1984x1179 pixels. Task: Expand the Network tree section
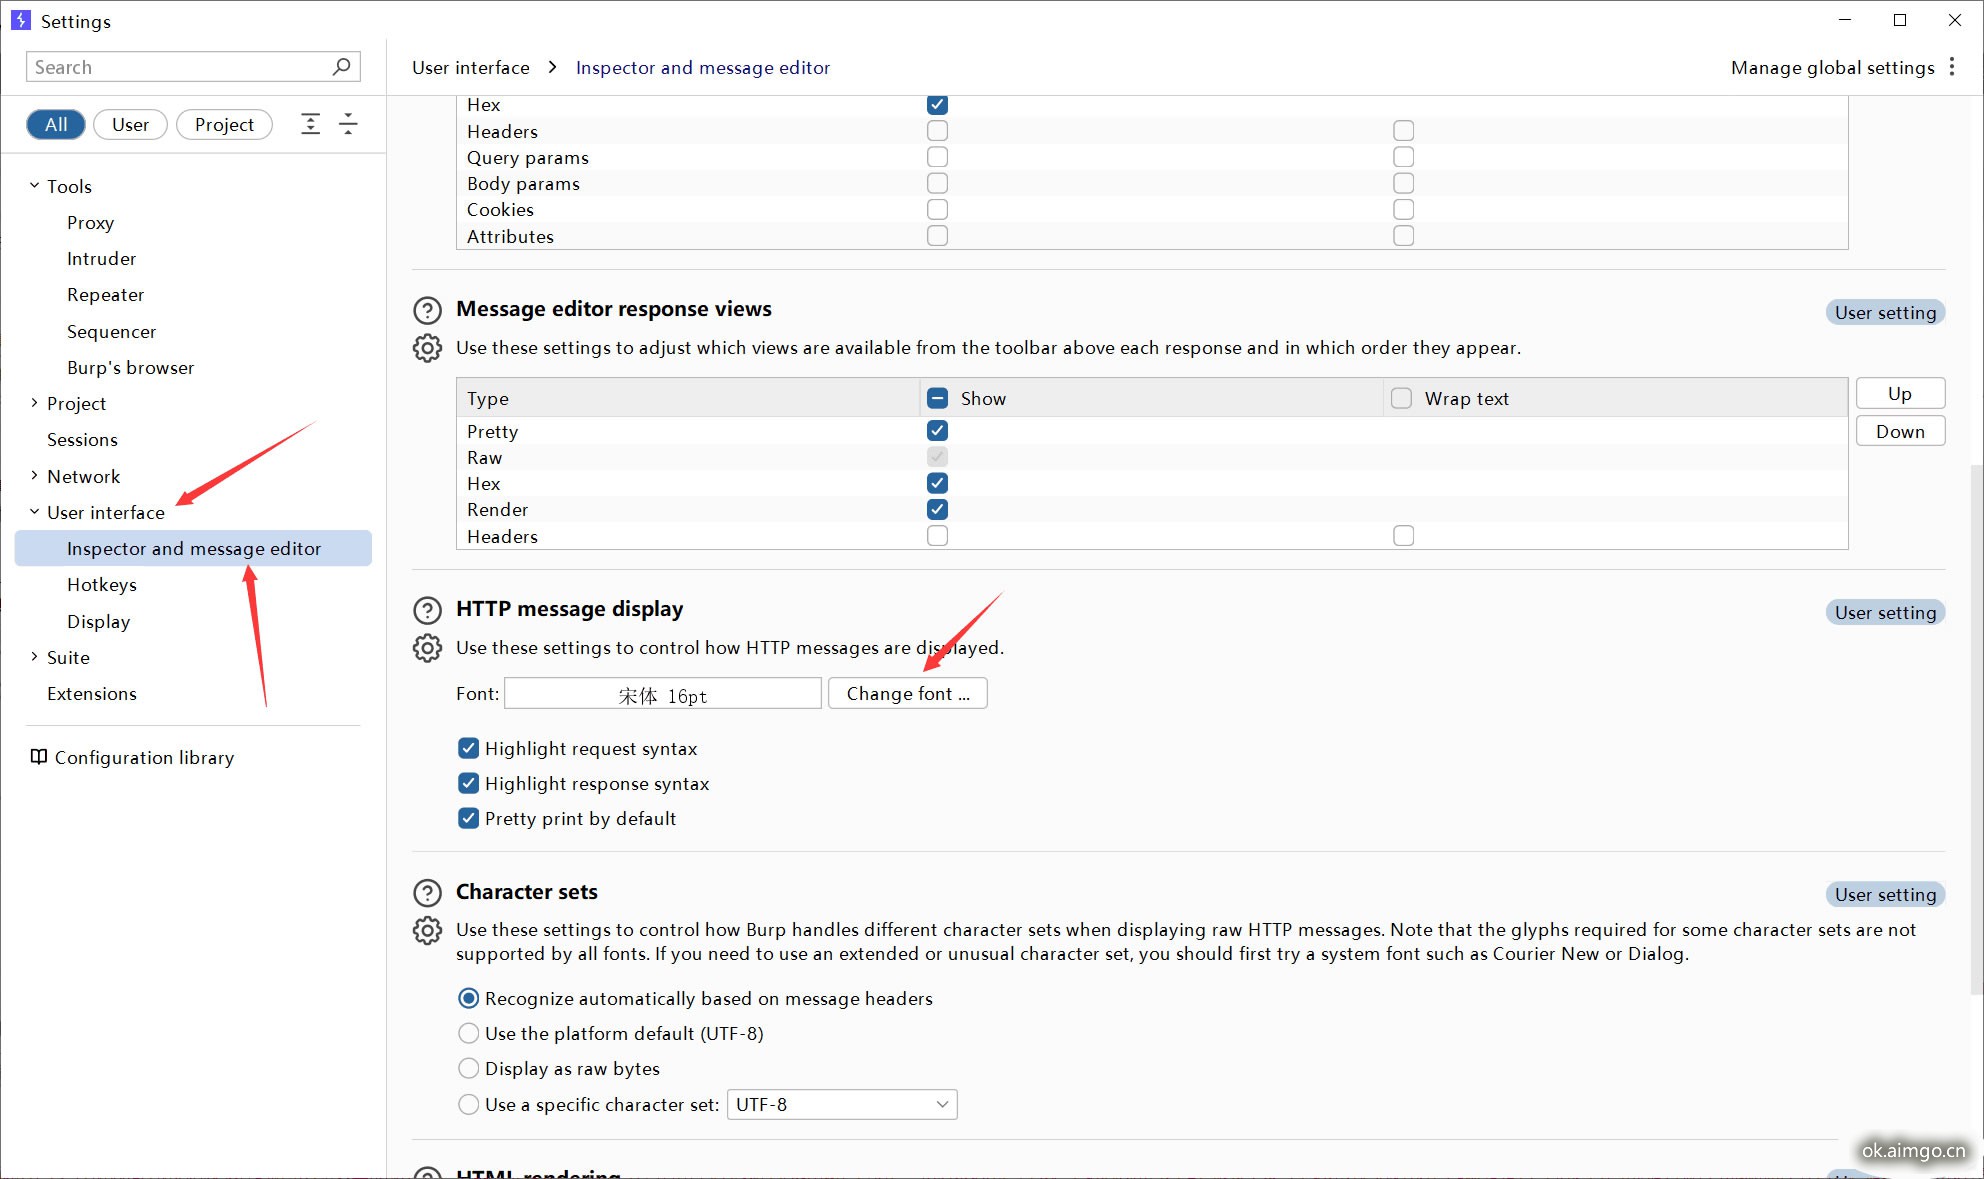(34, 476)
